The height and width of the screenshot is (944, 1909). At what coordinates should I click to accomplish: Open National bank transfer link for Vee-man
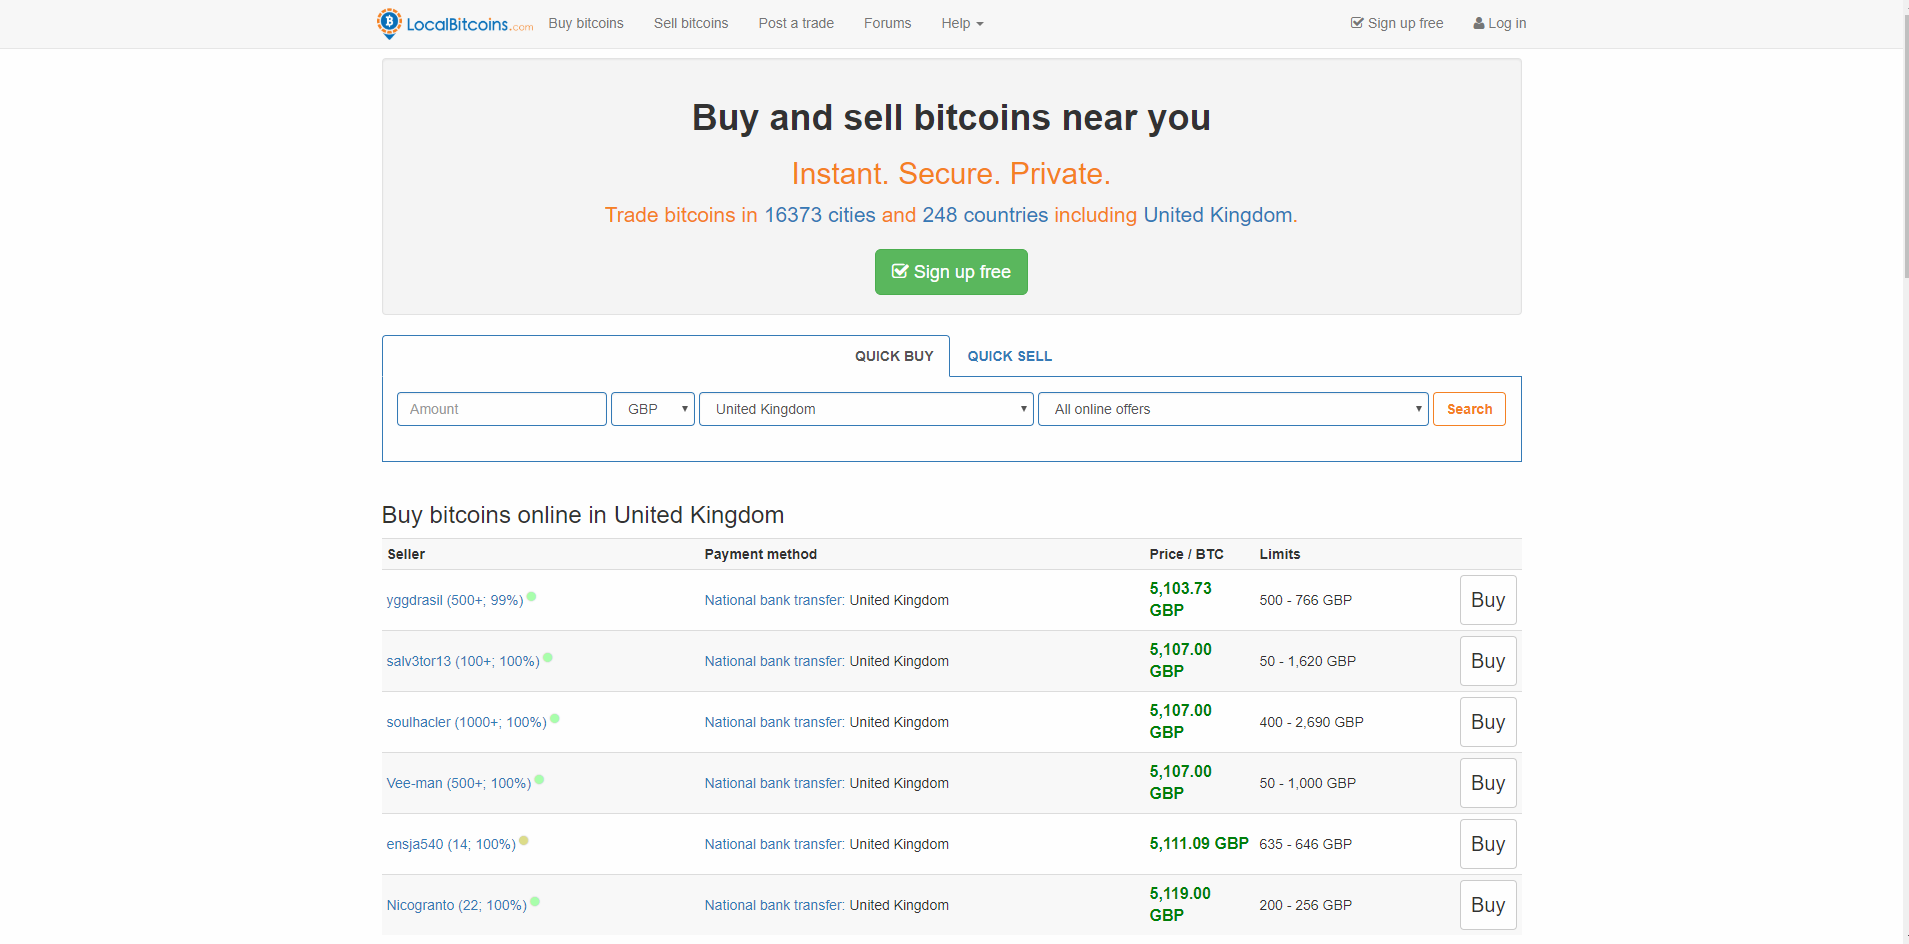pos(774,783)
